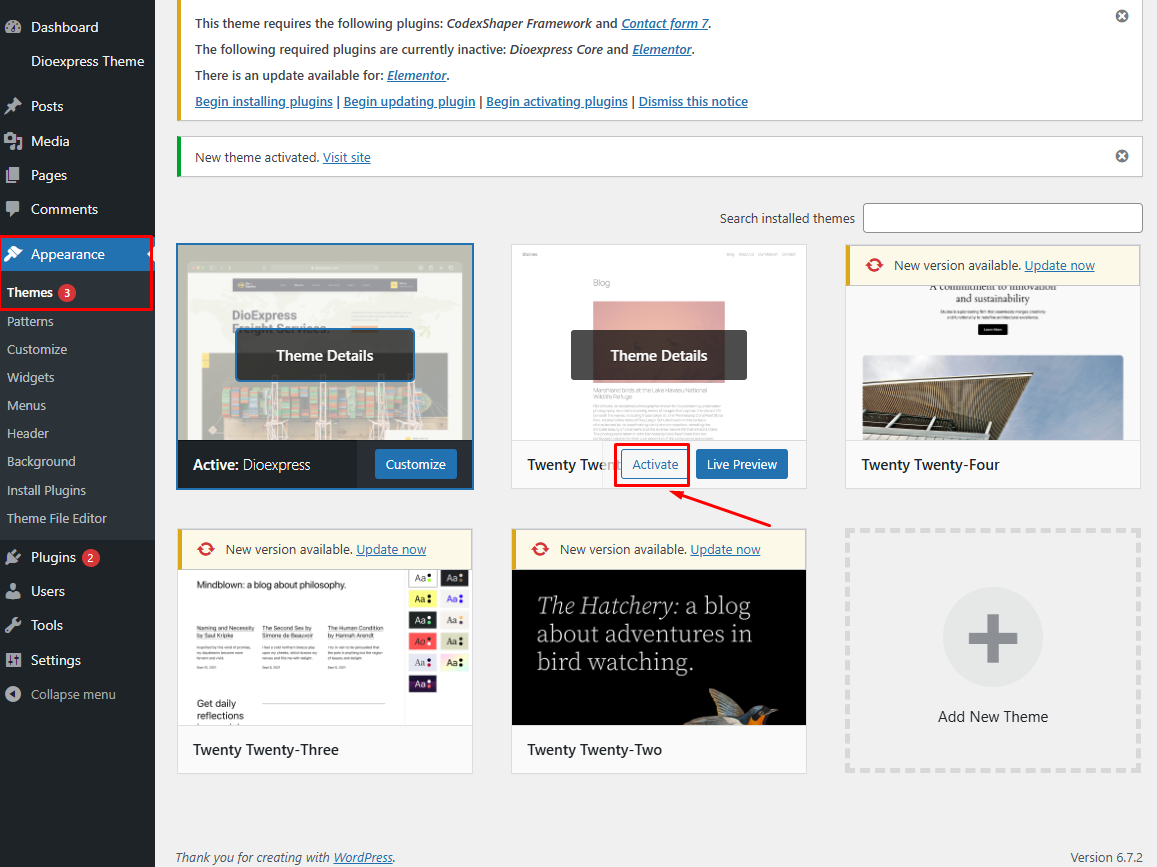The width and height of the screenshot is (1157, 867).
Task: Open the Appearance menu section
Action: pyautogui.click(x=67, y=254)
